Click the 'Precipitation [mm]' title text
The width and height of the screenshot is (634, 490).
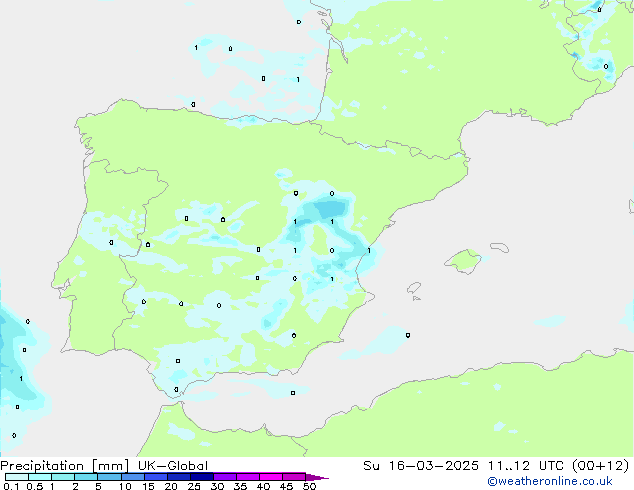(x=64, y=466)
